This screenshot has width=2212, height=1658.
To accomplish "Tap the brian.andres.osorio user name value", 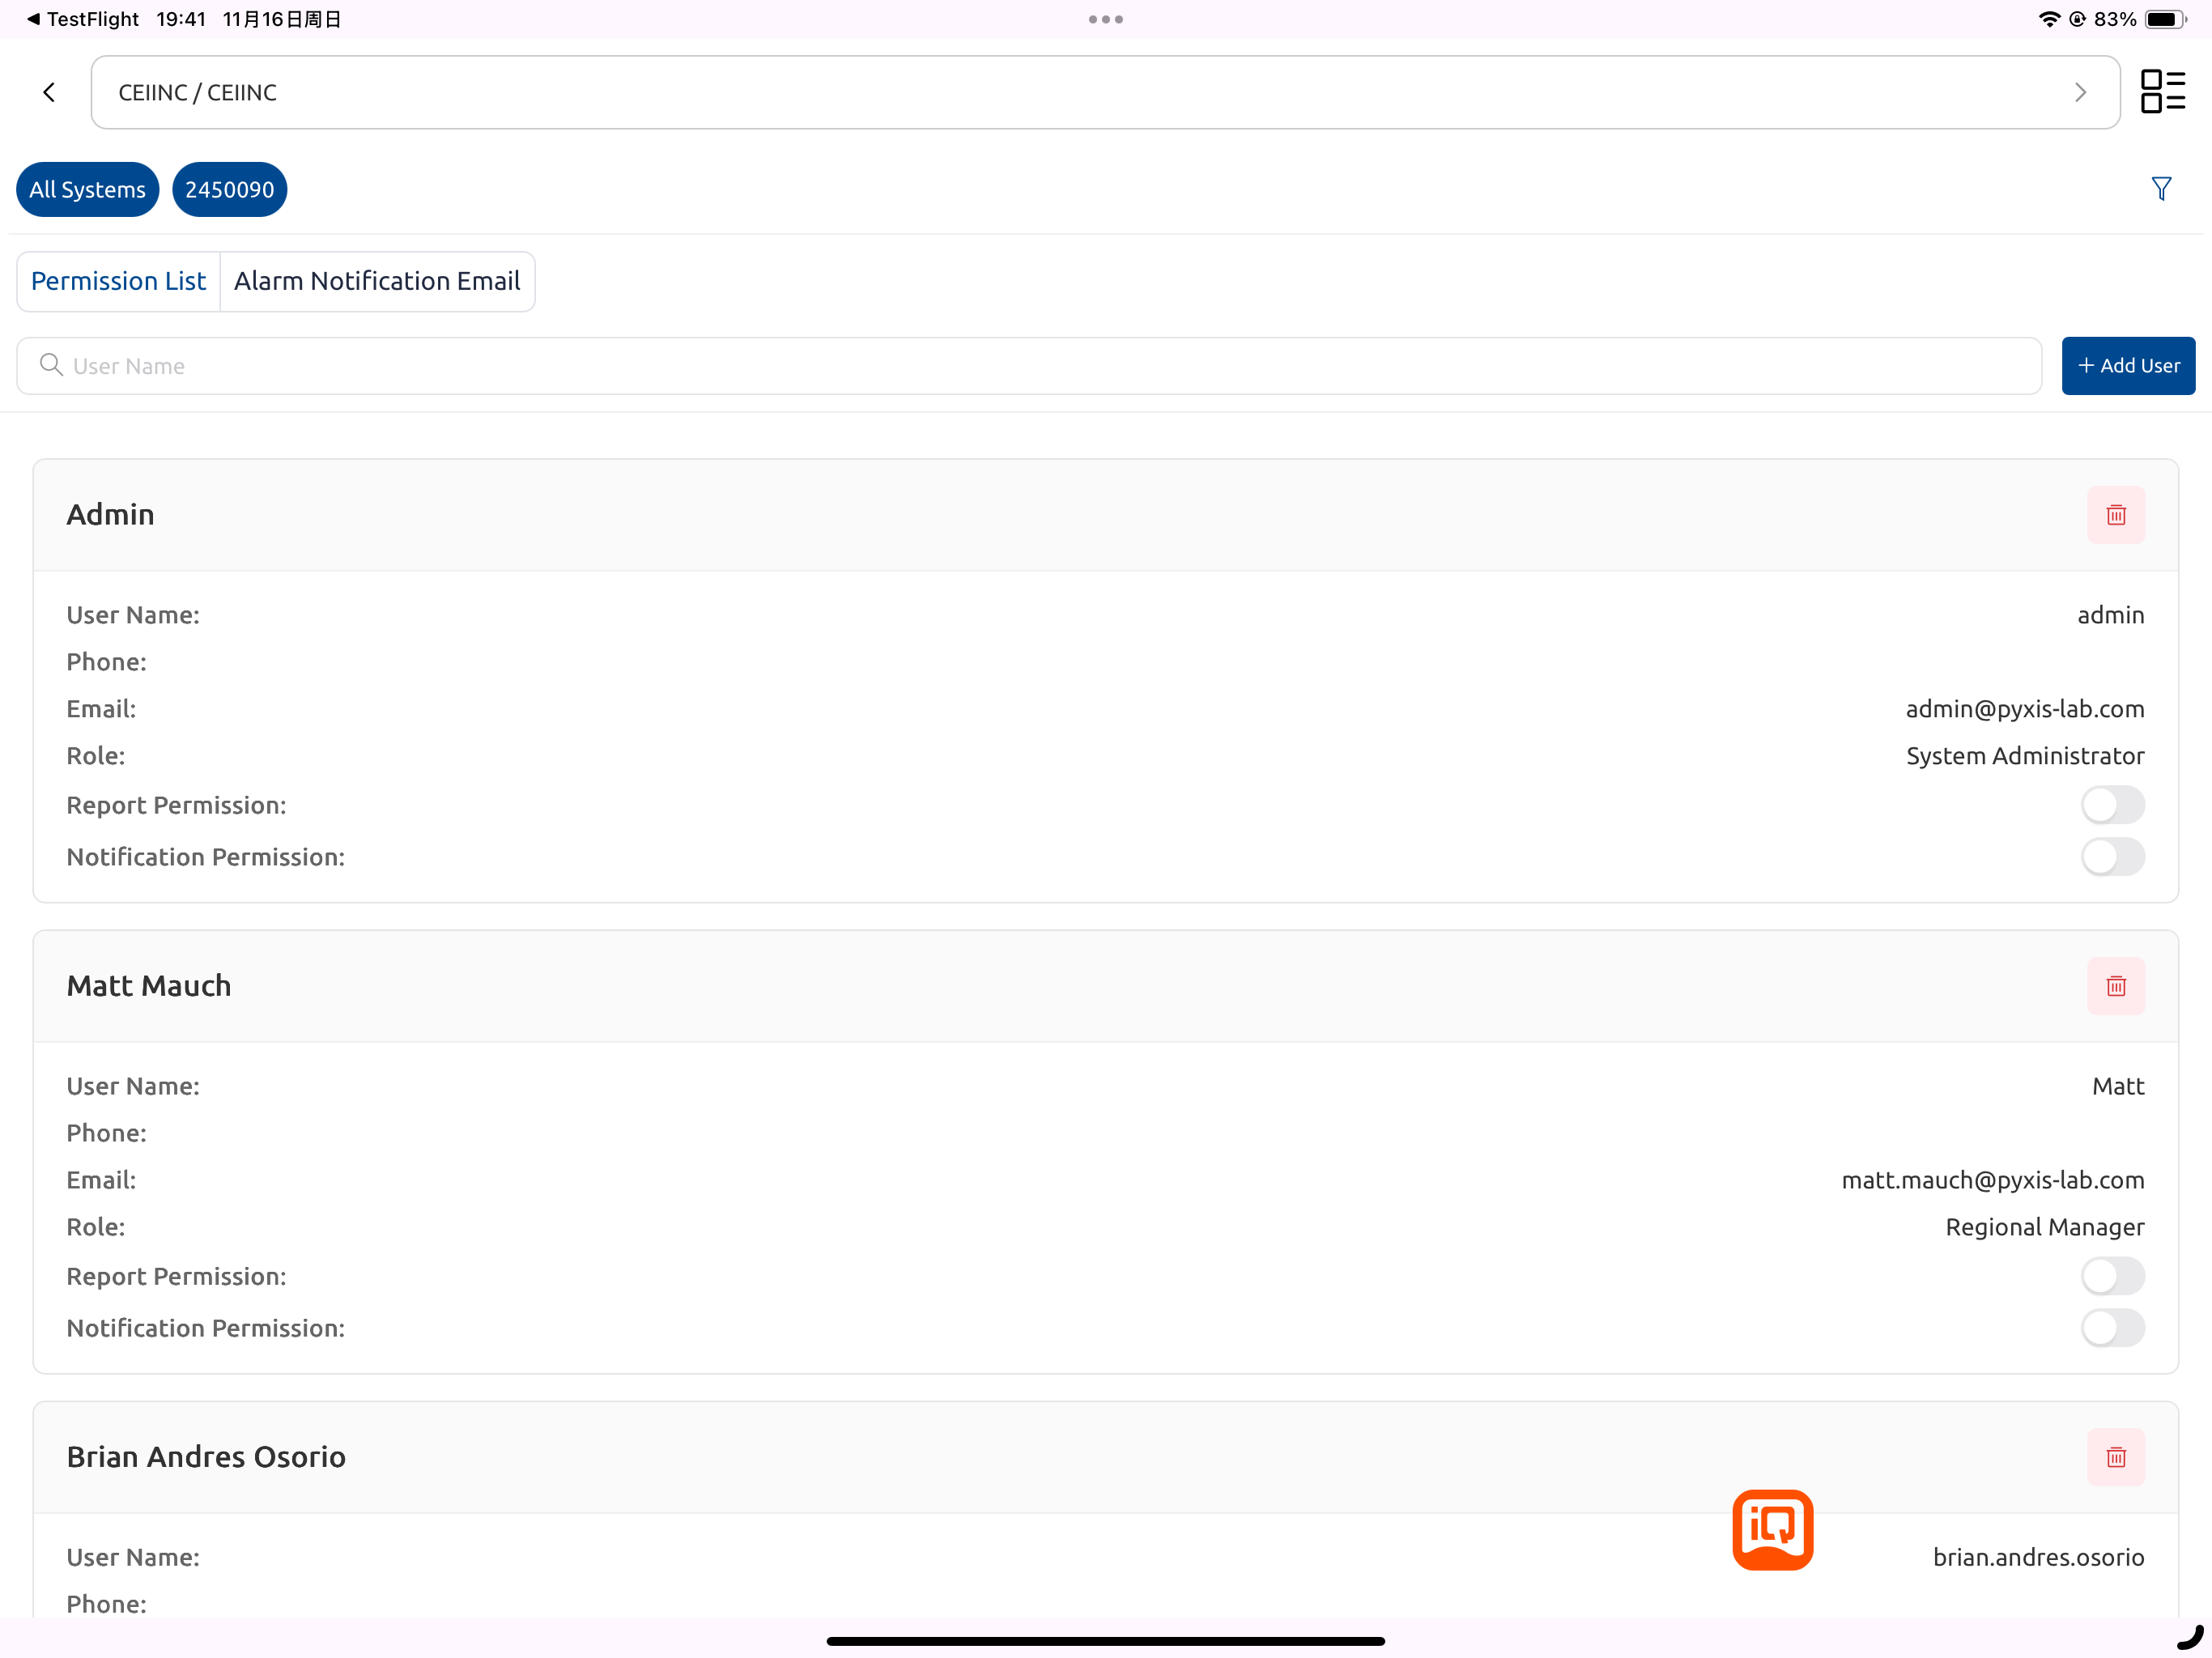I will tap(2038, 1557).
